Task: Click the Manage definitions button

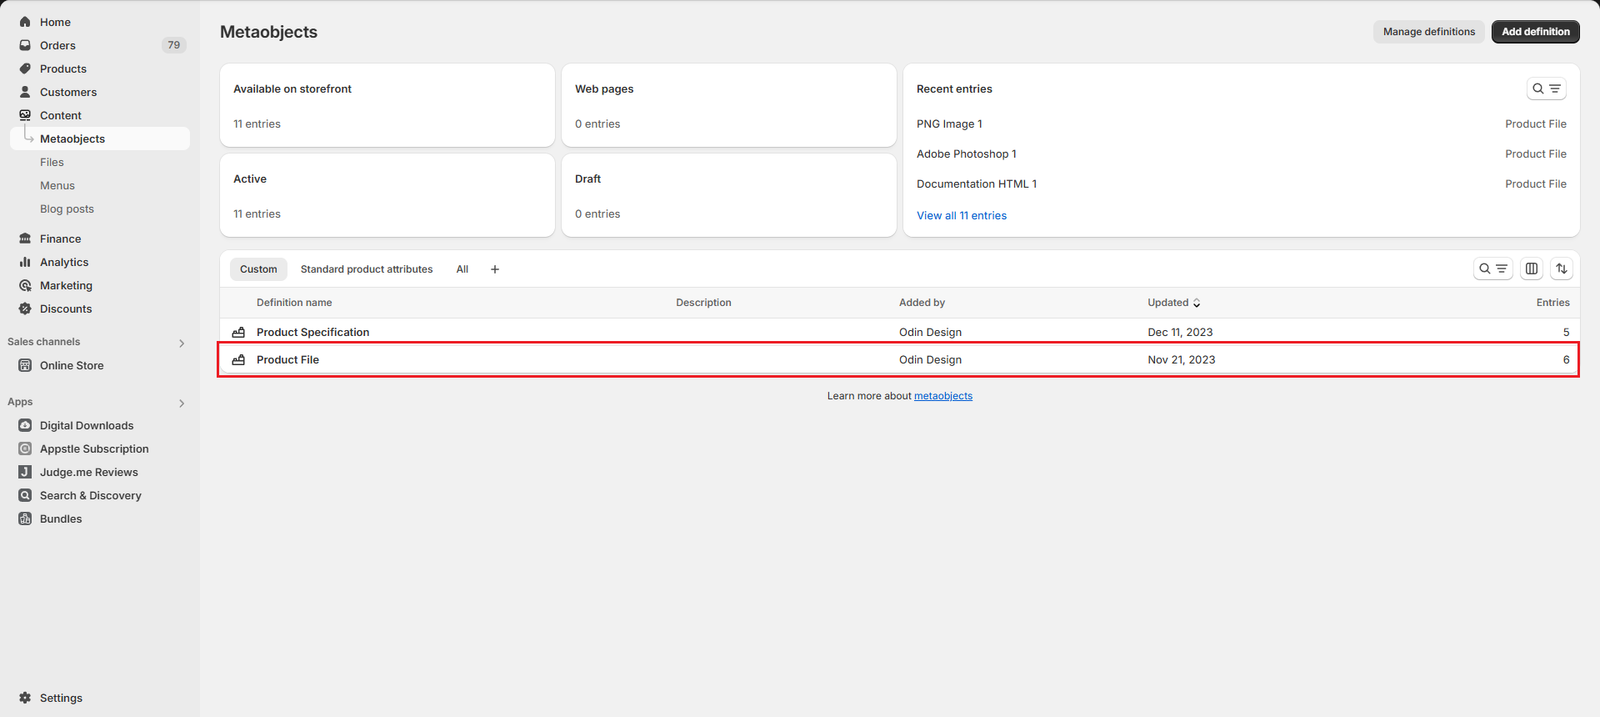Action: [x=1429, y=32]
